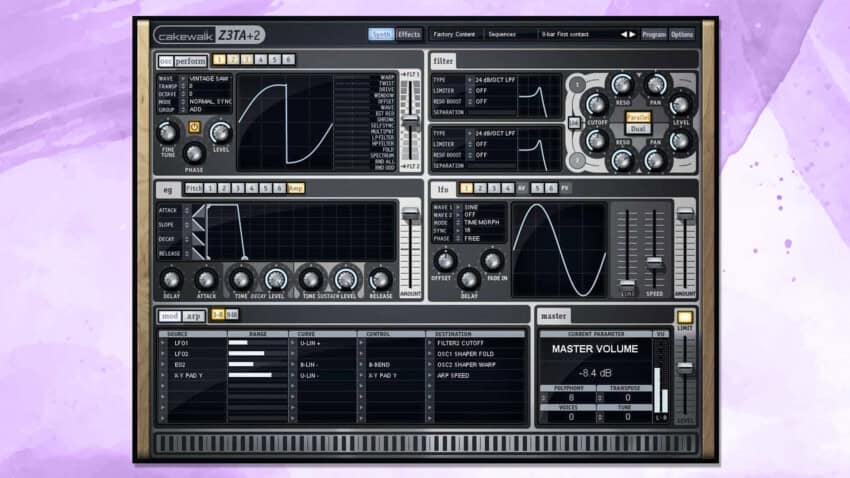
Task: Switch to the Effects tab
Action: pos(409,34)
